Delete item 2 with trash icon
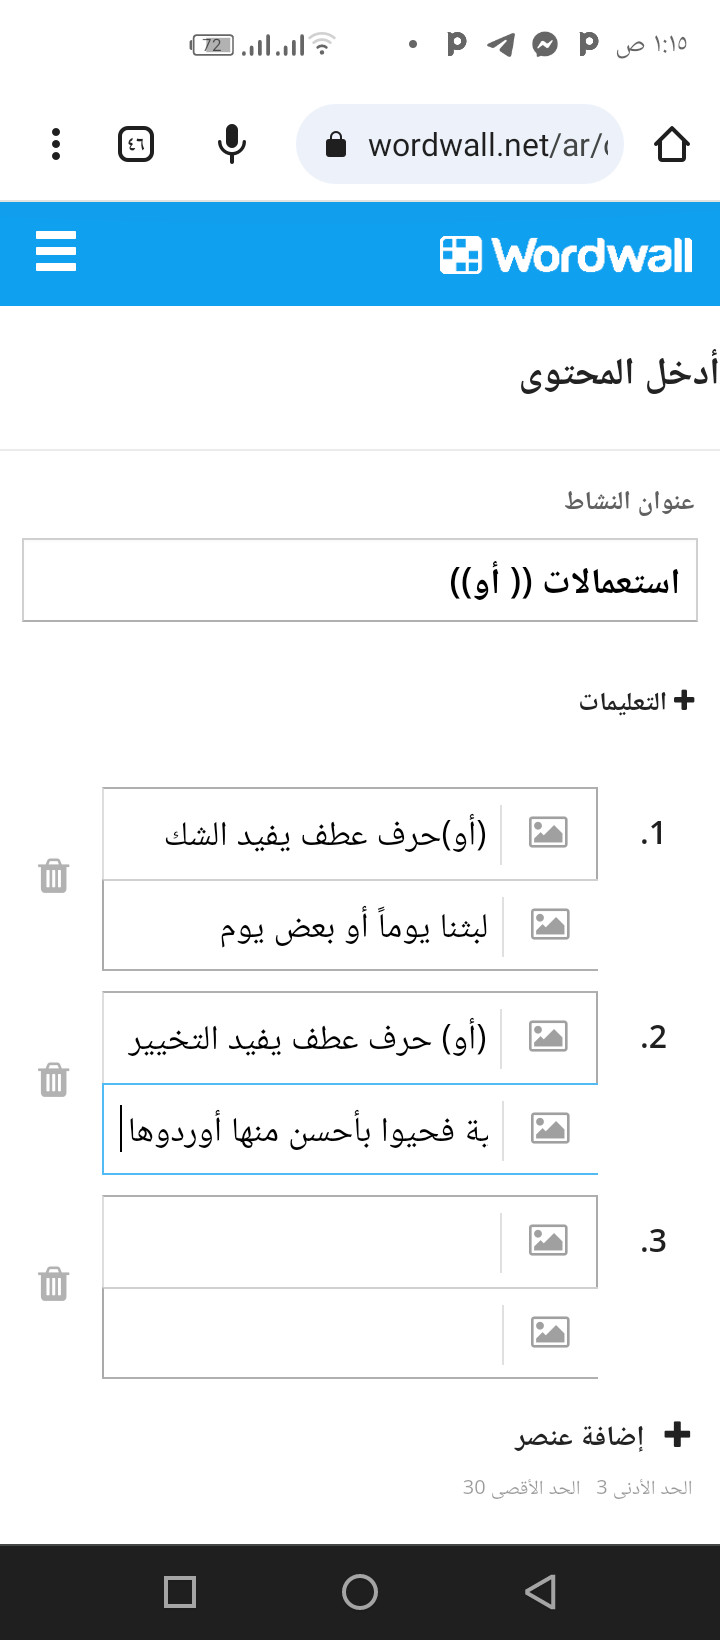This screenshot has width=720, height=1640. pos(54,1080)
